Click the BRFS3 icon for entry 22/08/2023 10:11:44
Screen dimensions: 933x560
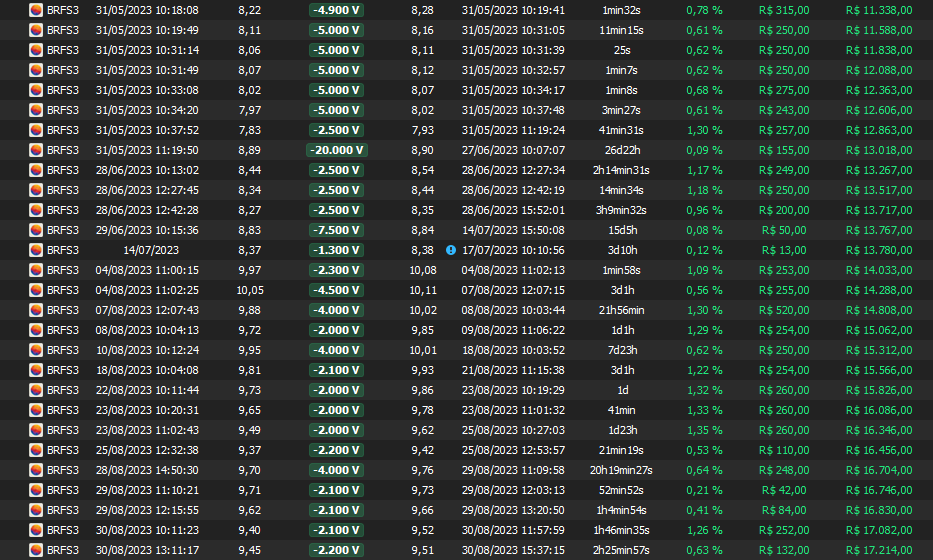point(36,390)
